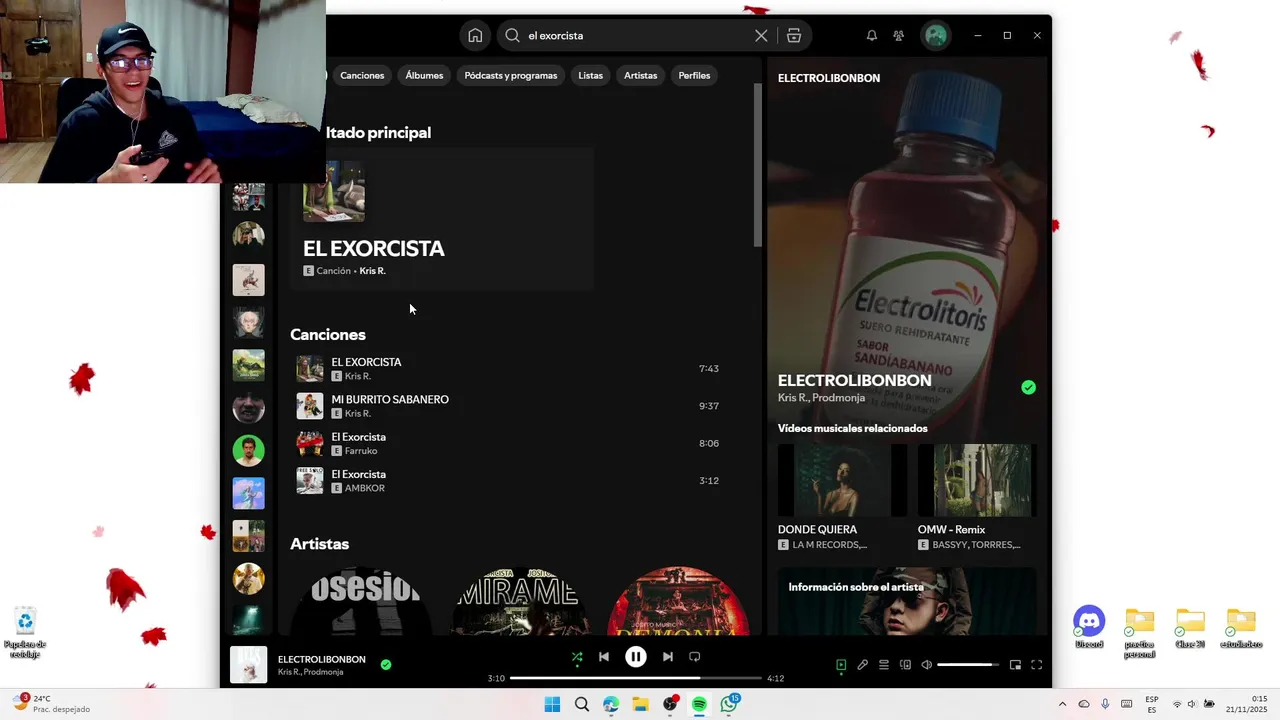Open Kris R. link in top result
Image resolution: width=1280 pixels, height=720 pixels.
click(372, 271)
